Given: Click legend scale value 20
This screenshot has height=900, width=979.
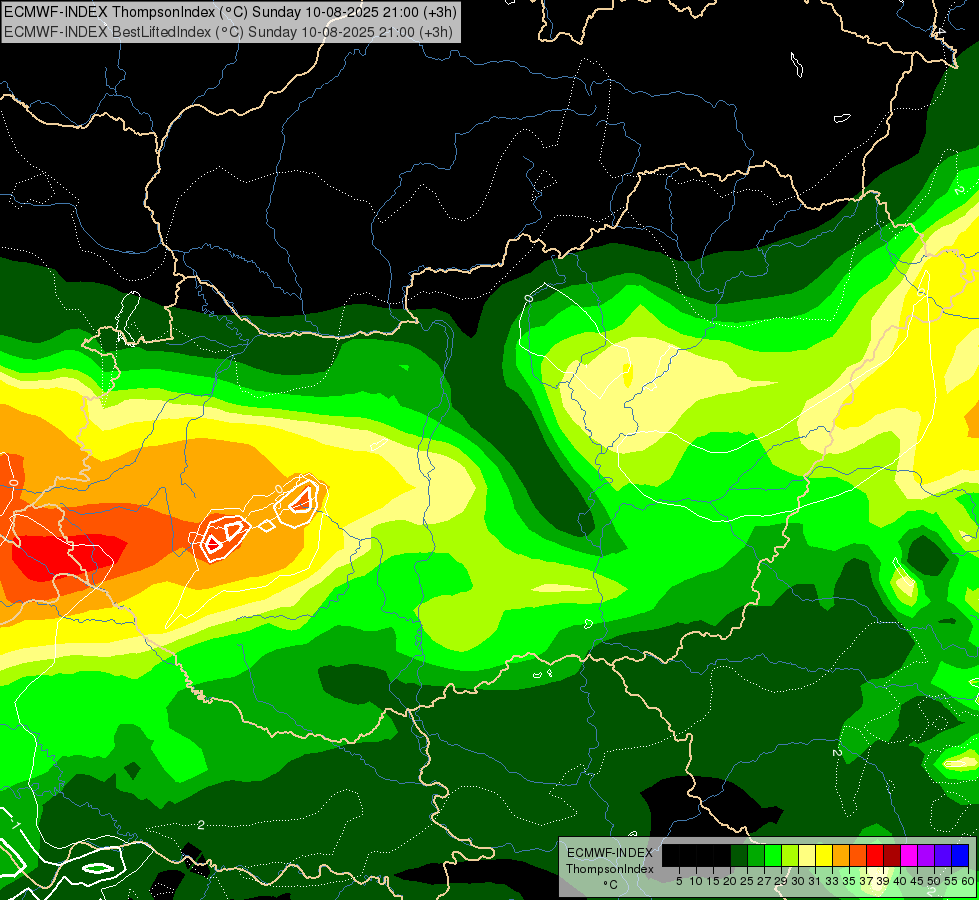Looking at the screenshot, I should click(x=730, y=881).
